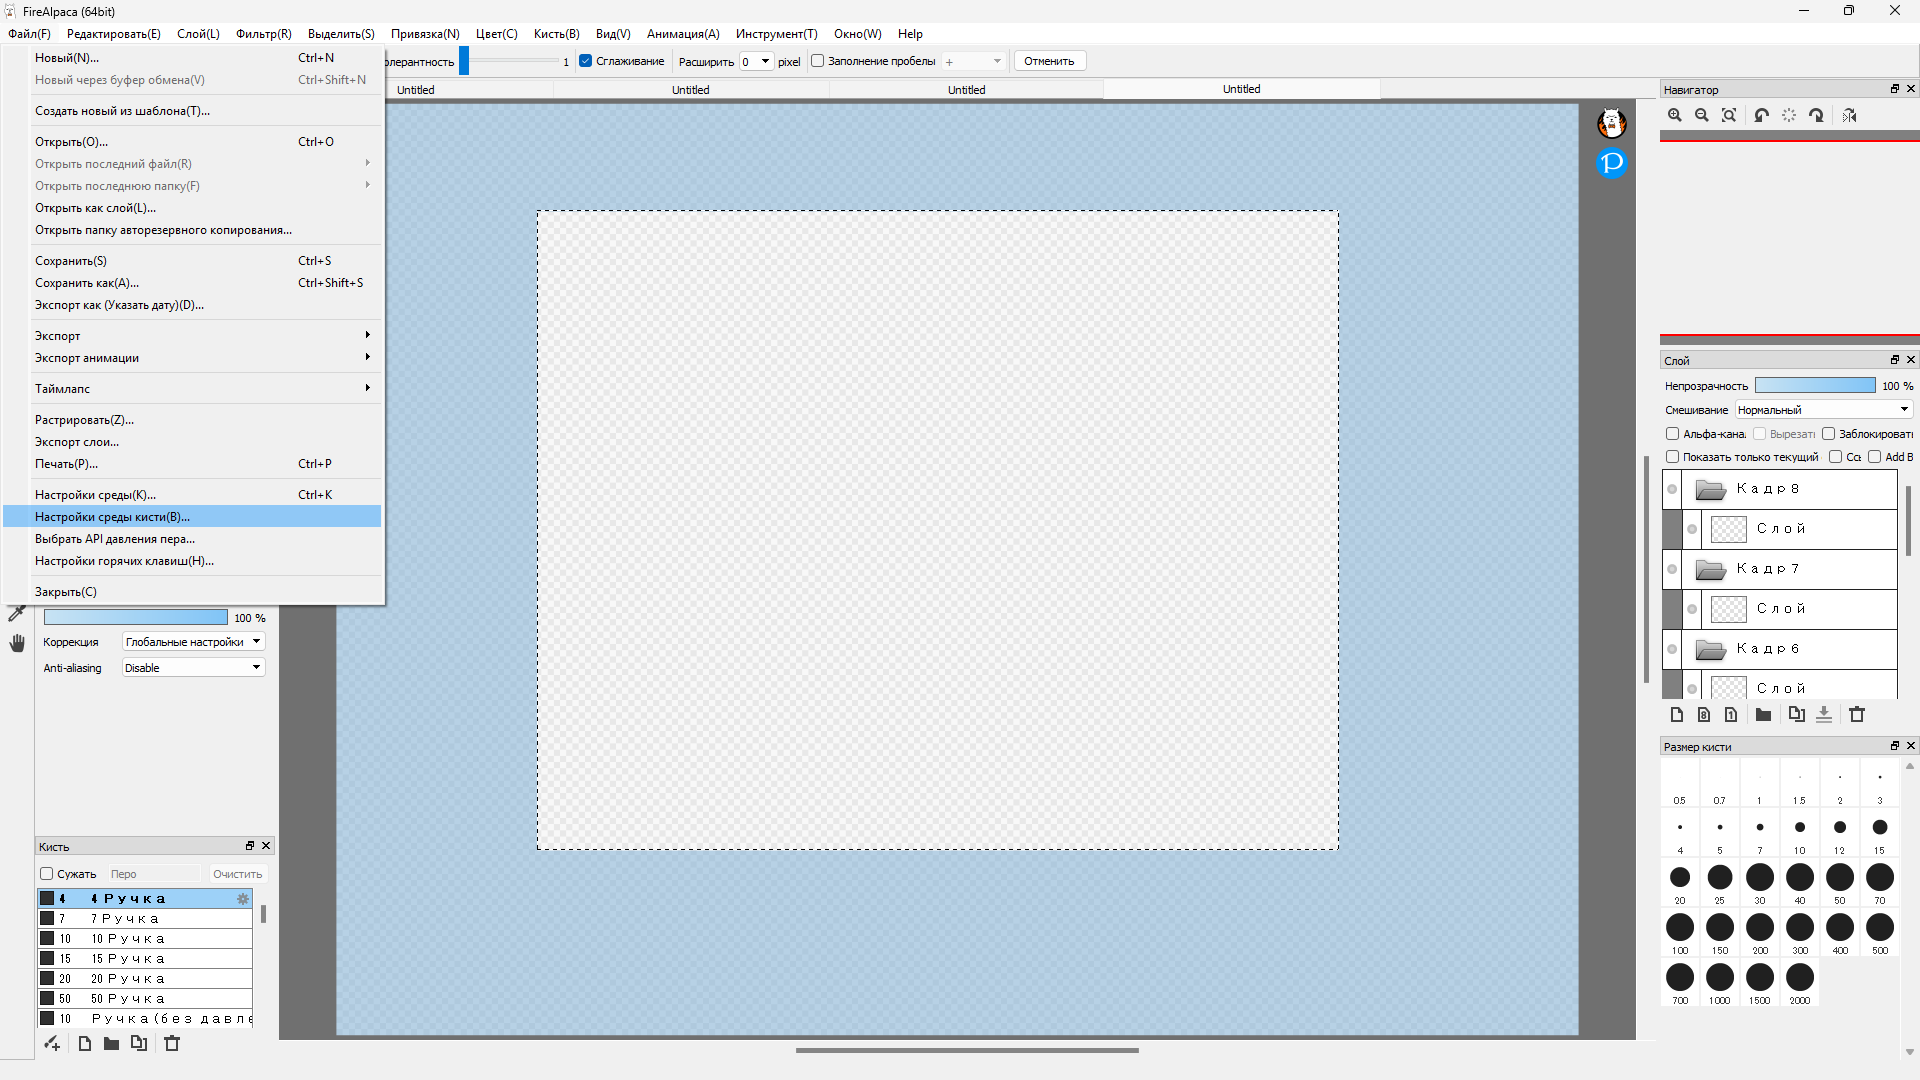The height and width of the screenshot is (1080, 1920).
Task: Click the Очистить button in Brush panel
Action: click(237, 874)
